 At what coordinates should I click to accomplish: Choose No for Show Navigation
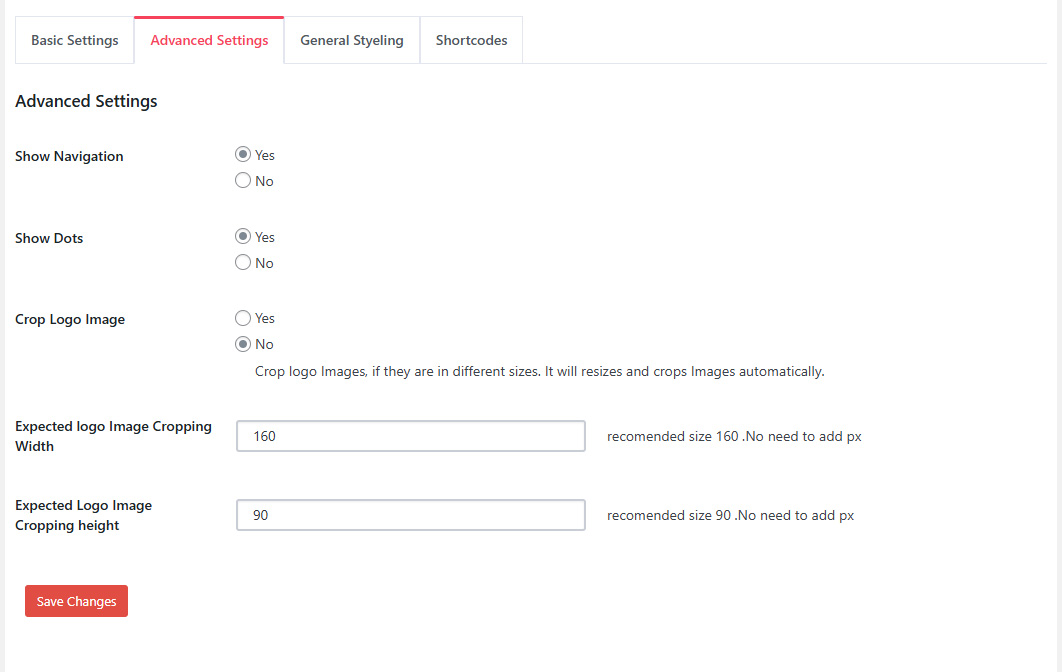(x=243, y=181)
